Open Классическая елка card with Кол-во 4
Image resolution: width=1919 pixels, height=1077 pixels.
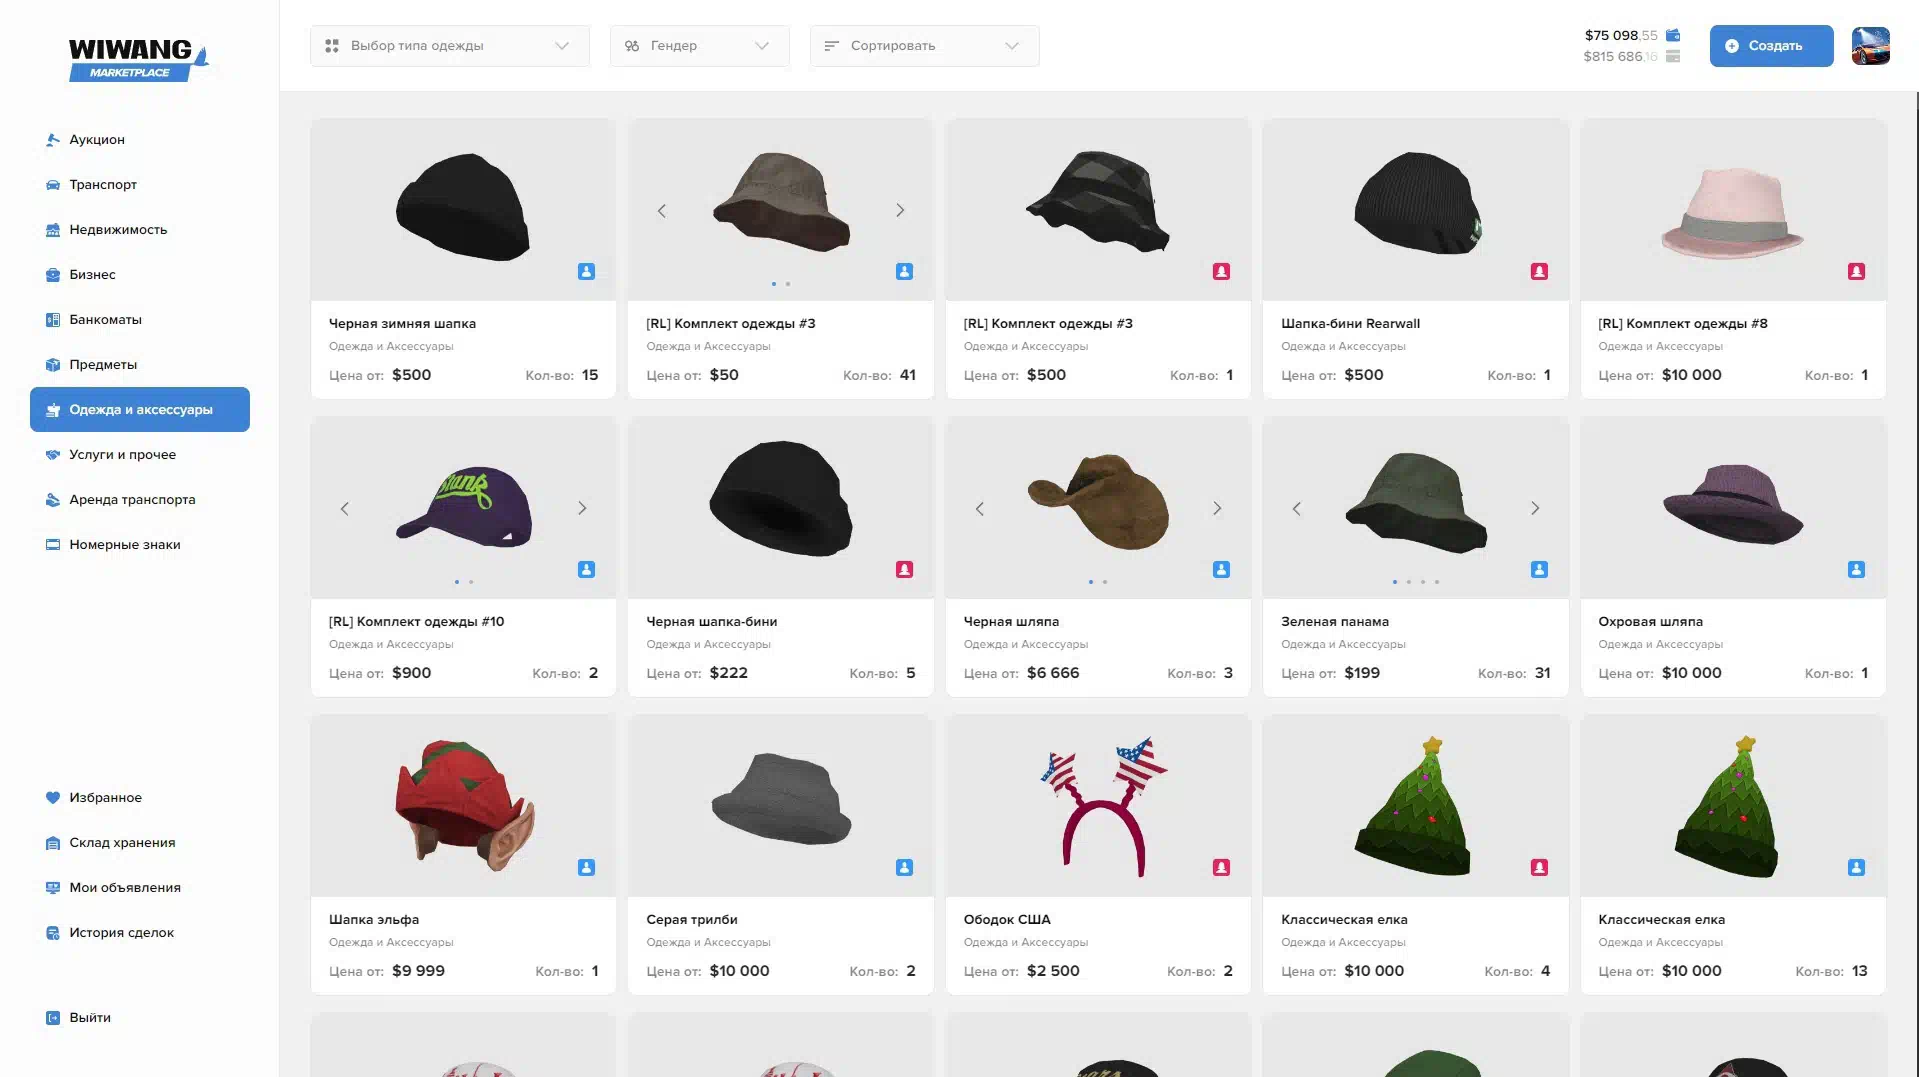click(1416, 855)
